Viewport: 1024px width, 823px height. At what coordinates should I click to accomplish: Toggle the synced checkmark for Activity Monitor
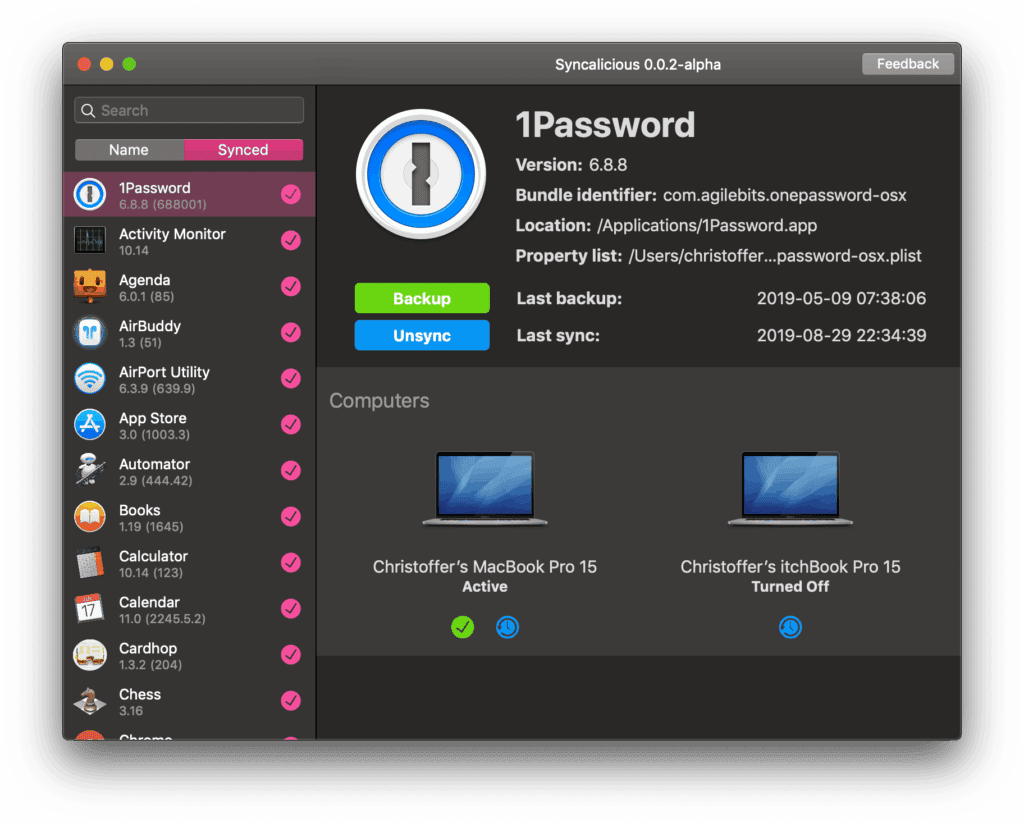291,241
